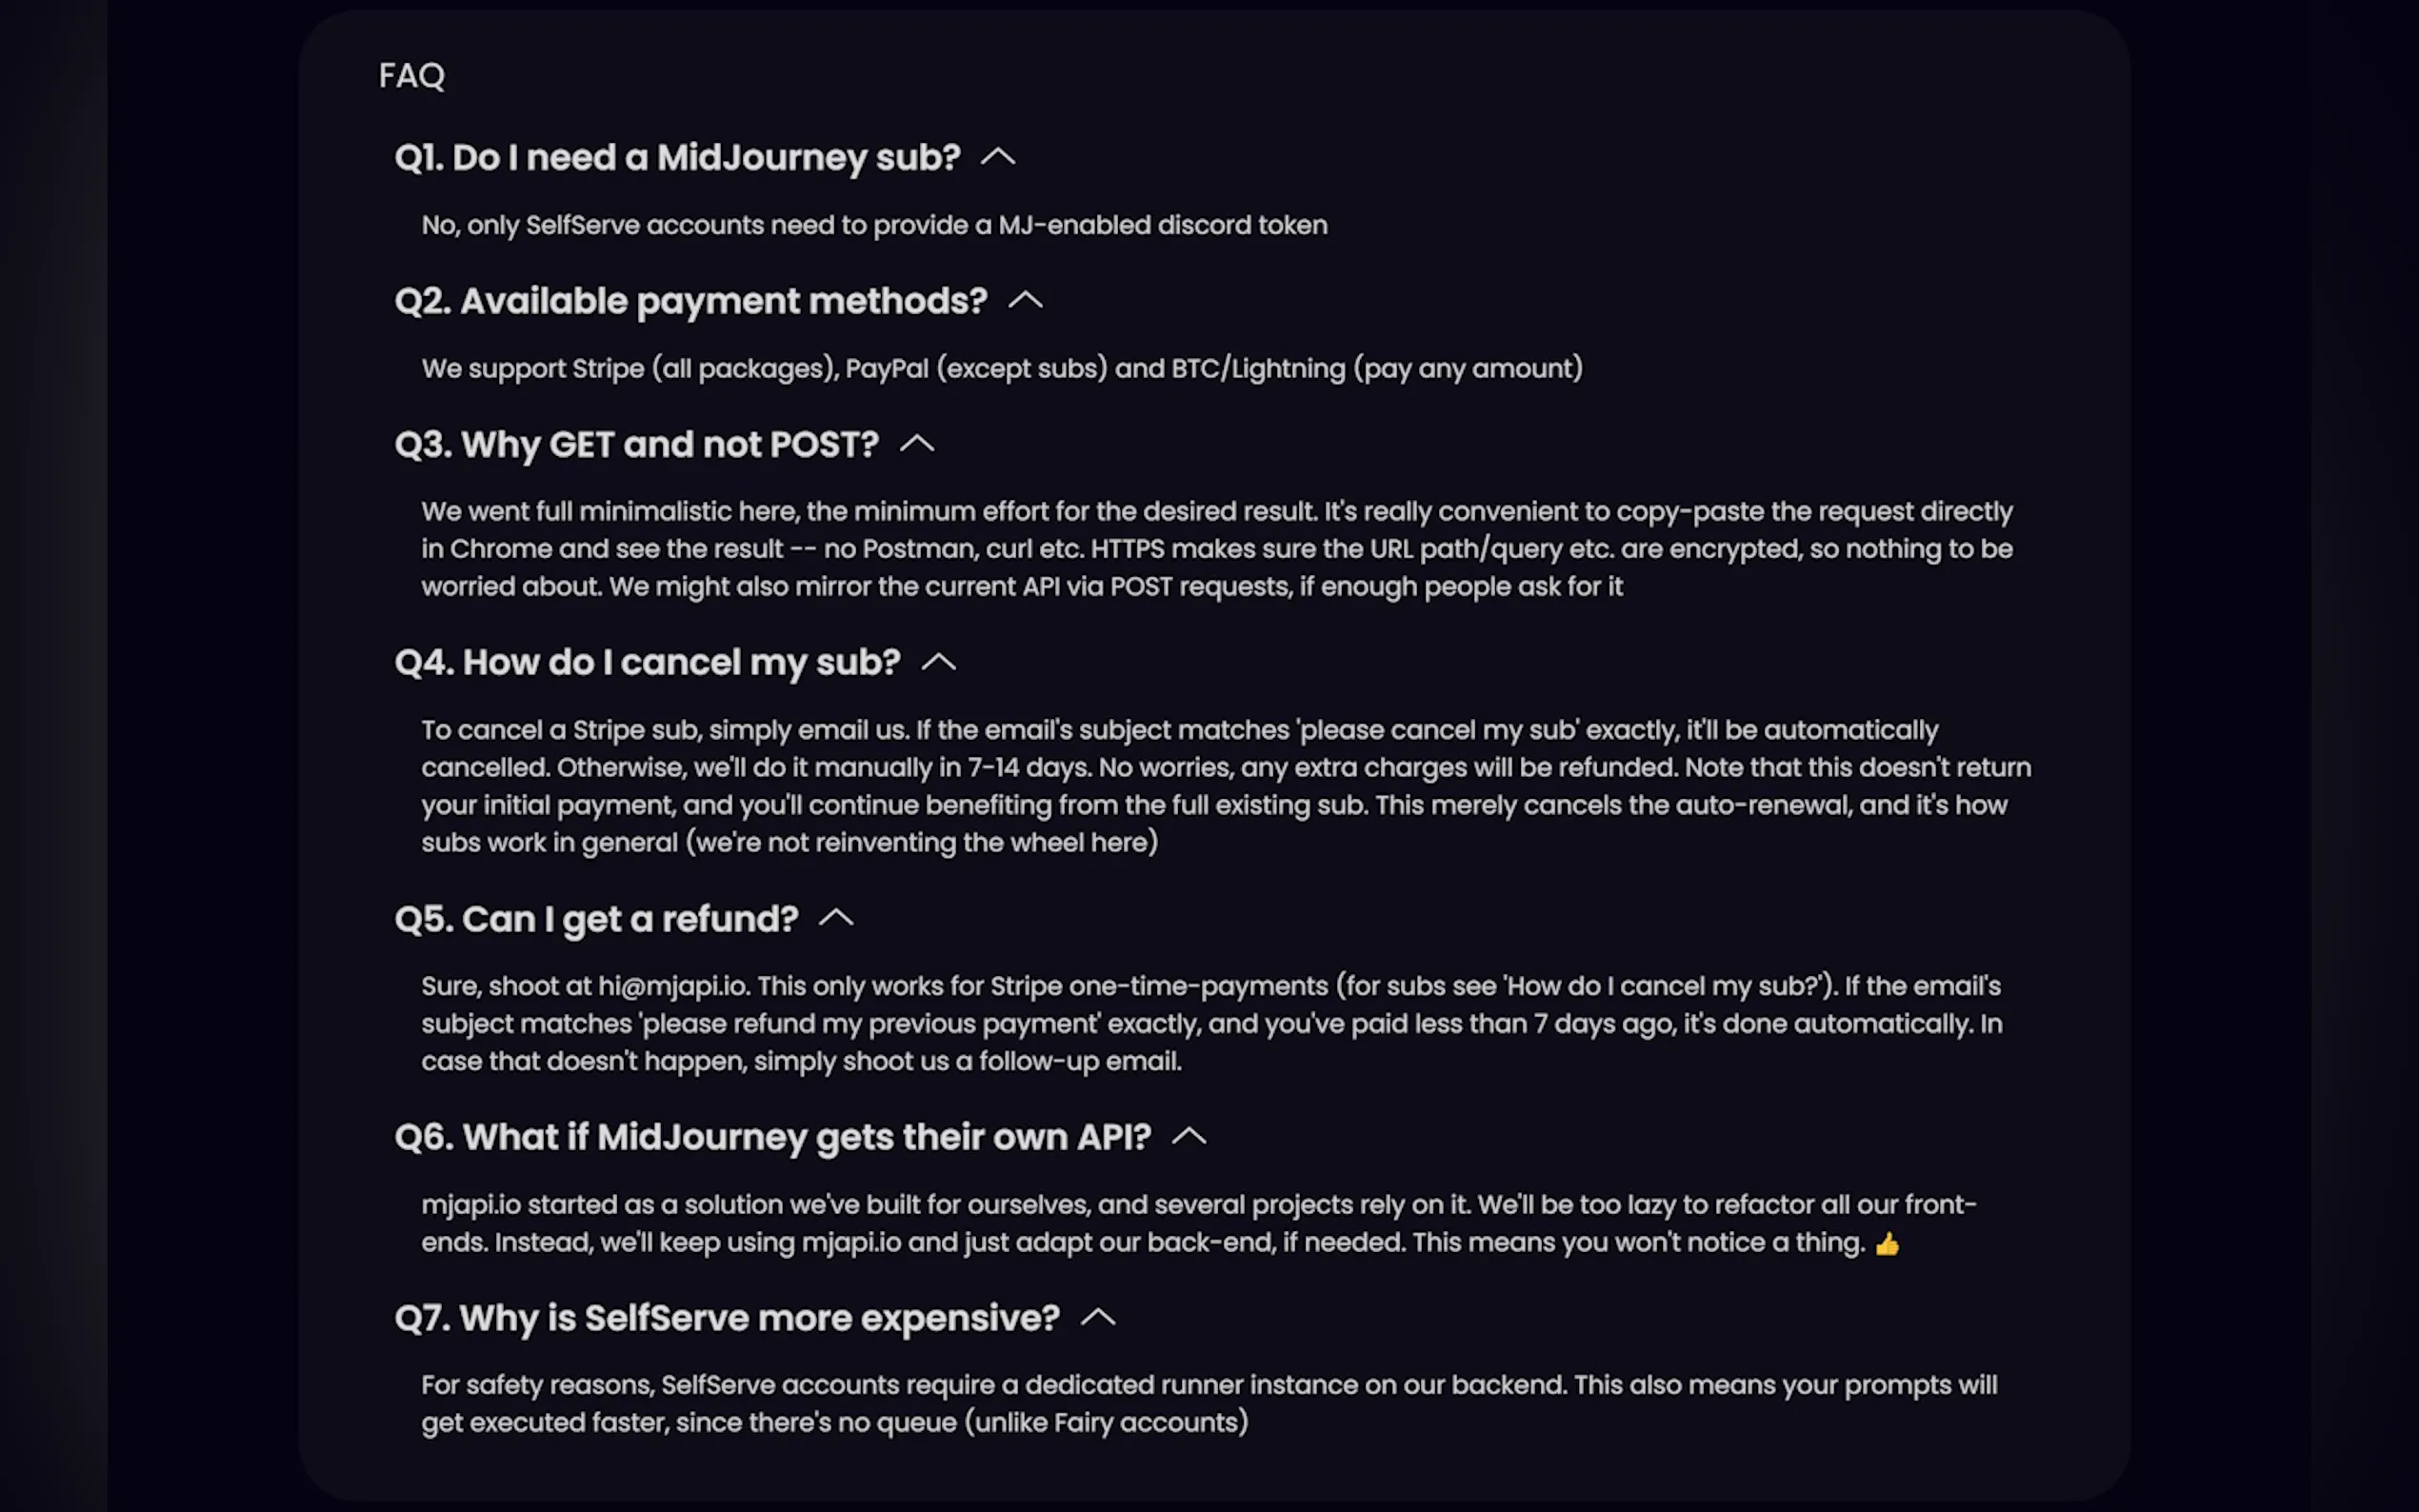The width and height of the screenshot is (2419, 1512).
Task: Click Q2 Available payment methods heading
Action: click(x=691, y=302)
